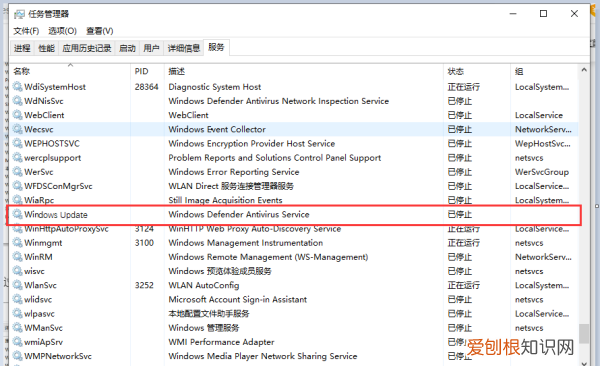Click the gear icon beside wlpasvc
This screenshot has height=366, width=600.
pos(18,314)
